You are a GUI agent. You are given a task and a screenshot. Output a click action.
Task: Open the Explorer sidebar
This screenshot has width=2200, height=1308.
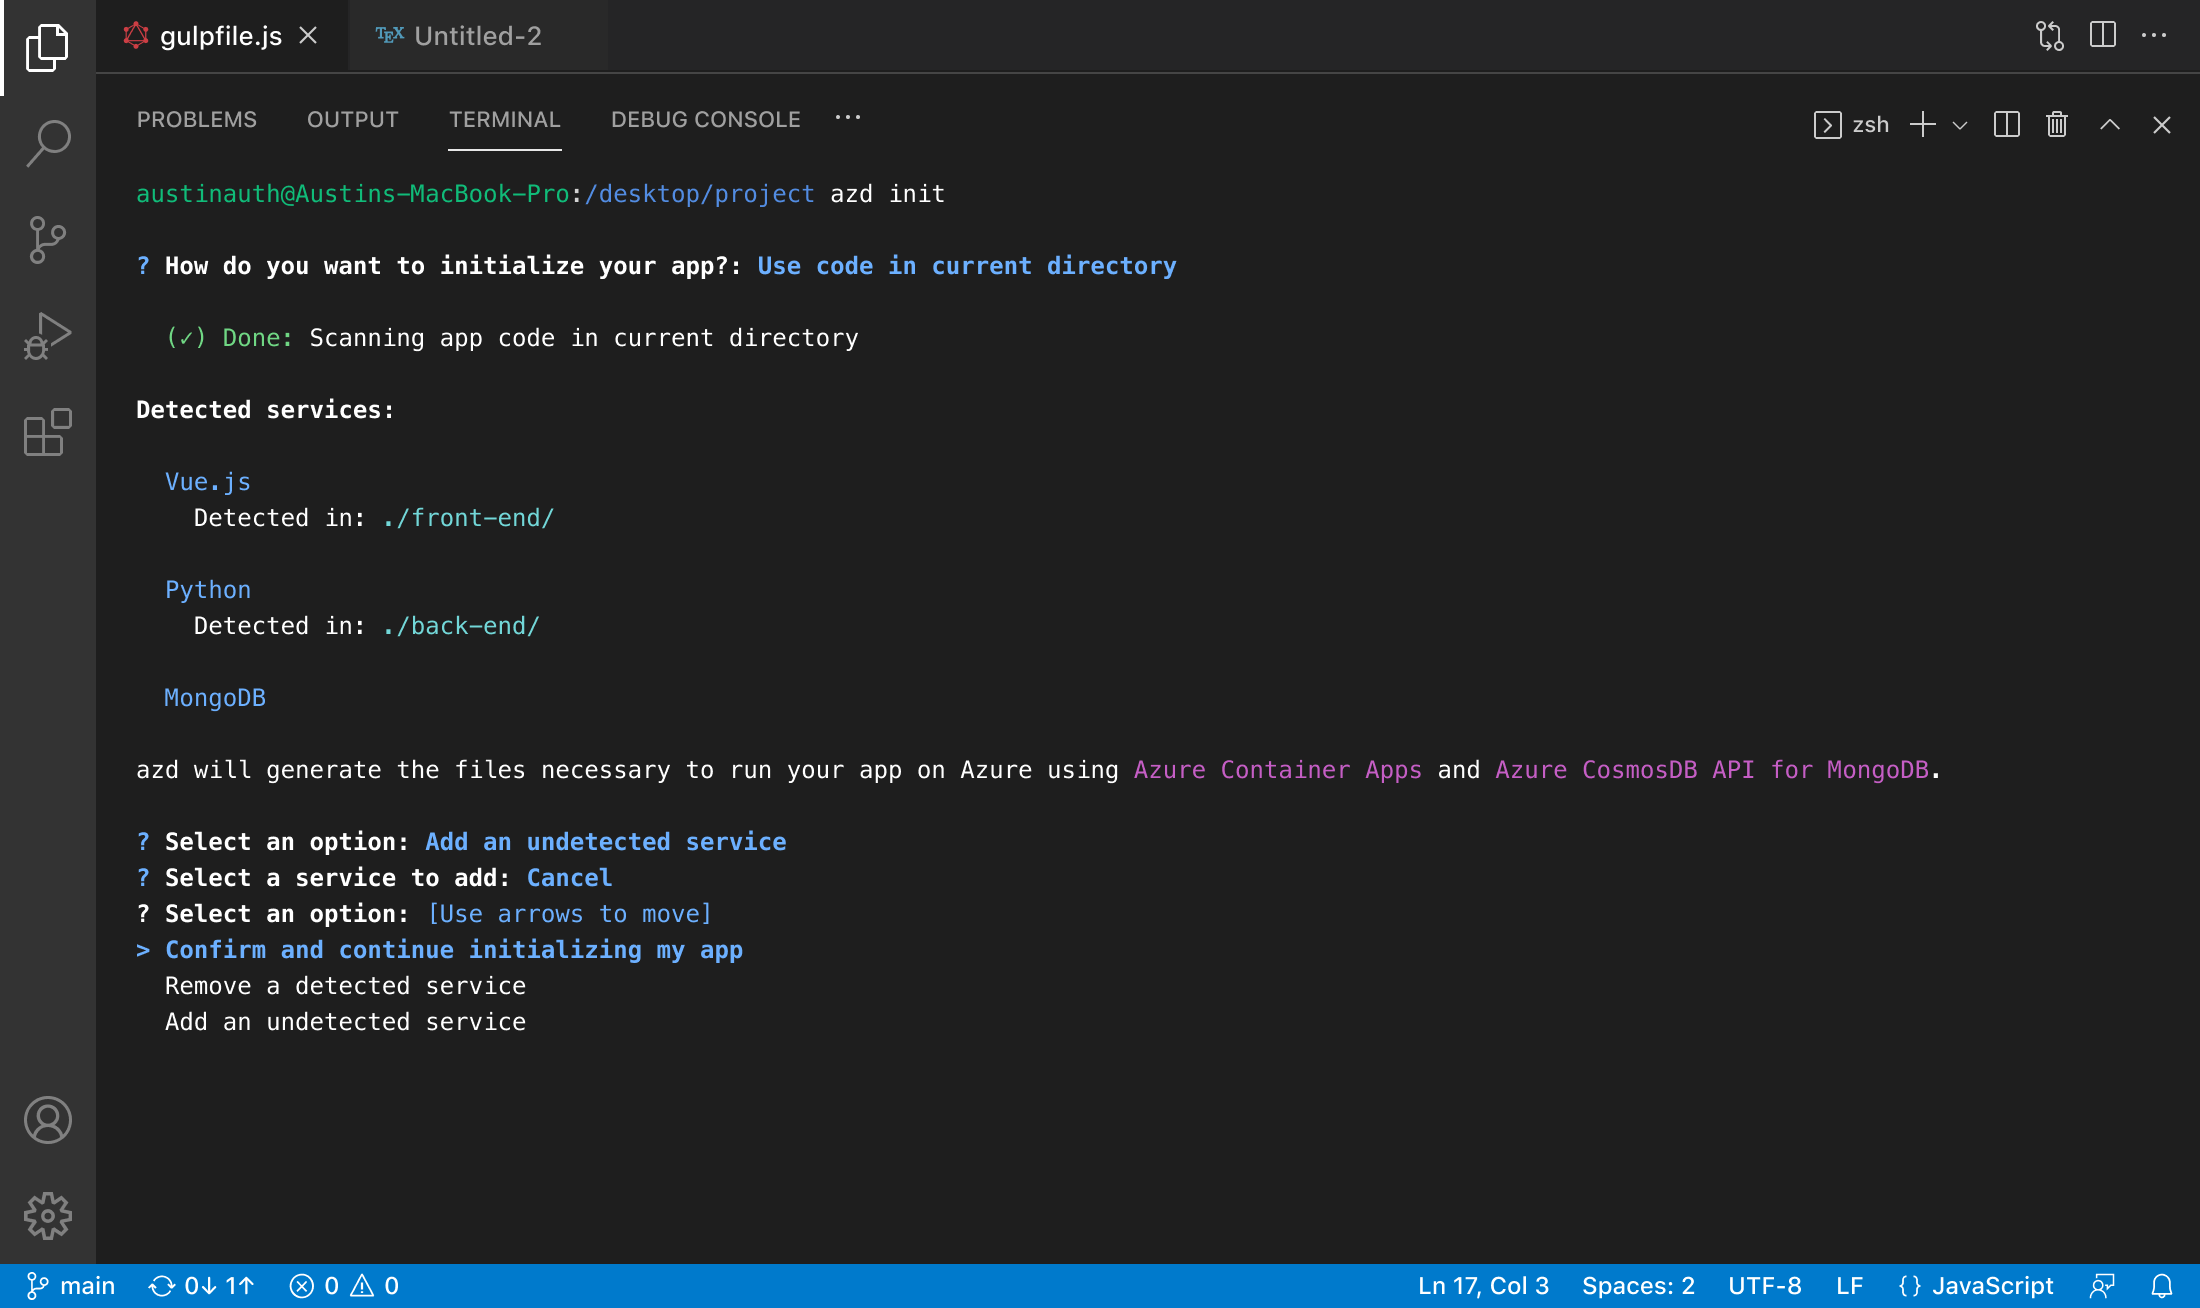pyautogui.click(x=47, y=46)
